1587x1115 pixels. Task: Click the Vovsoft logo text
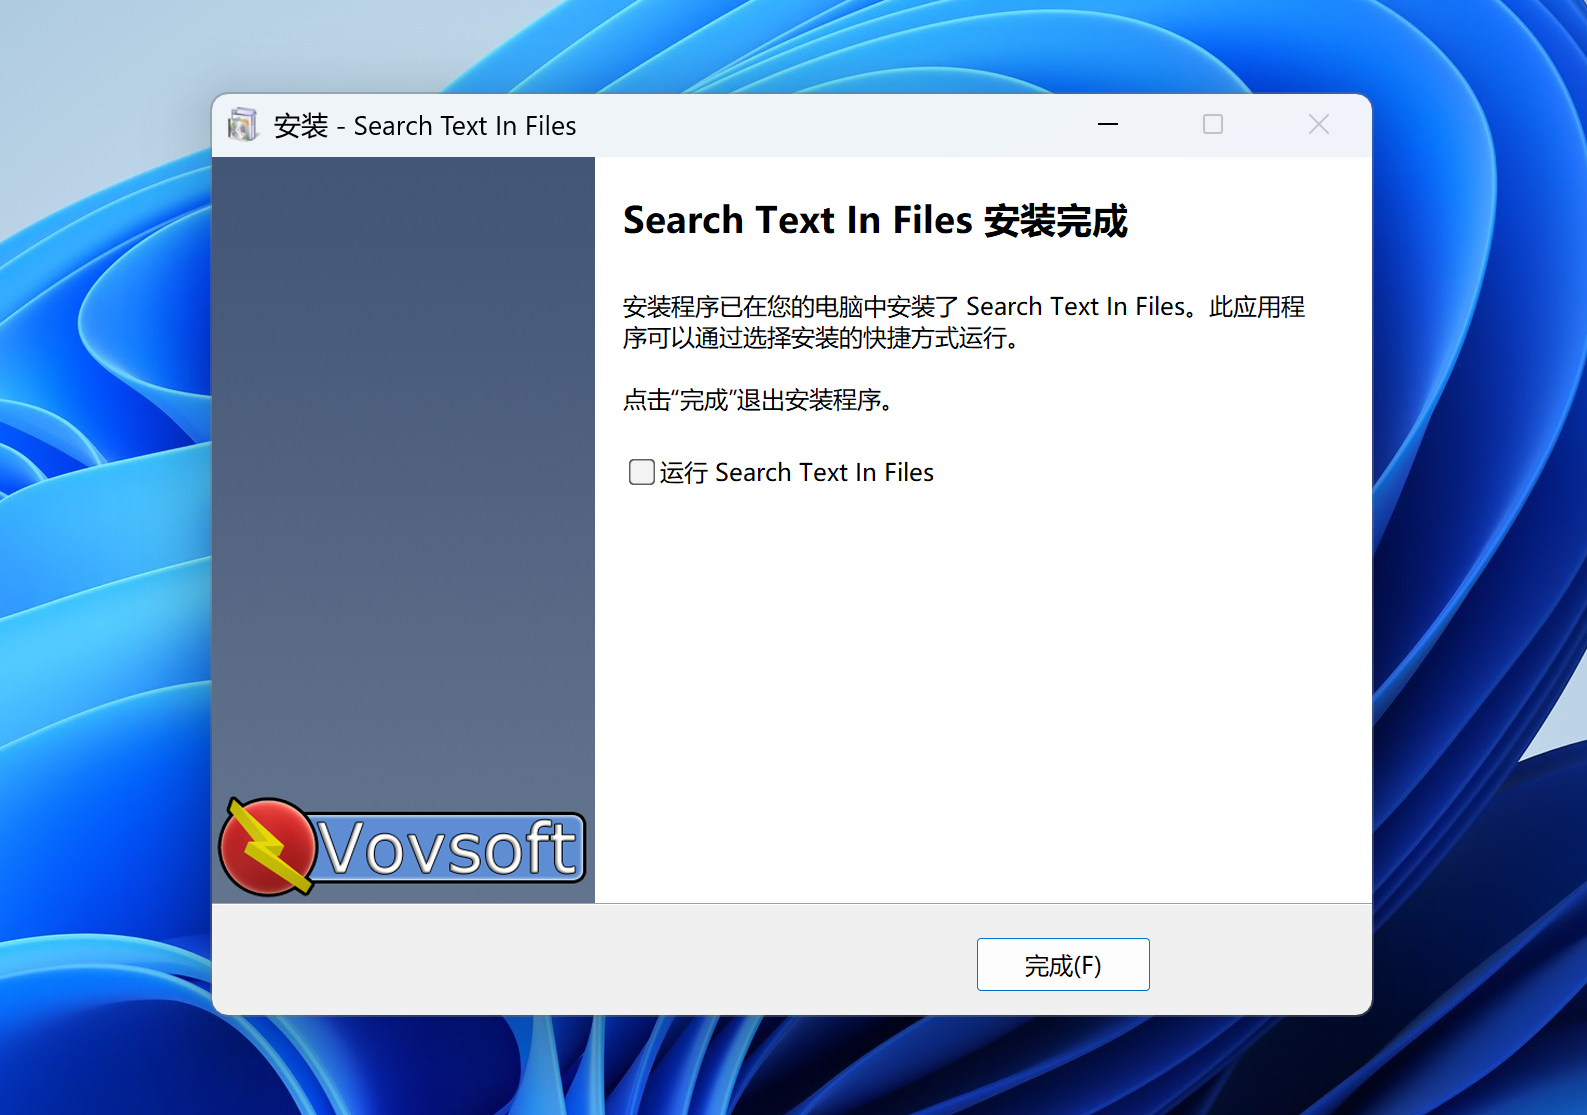click(447, 849)
